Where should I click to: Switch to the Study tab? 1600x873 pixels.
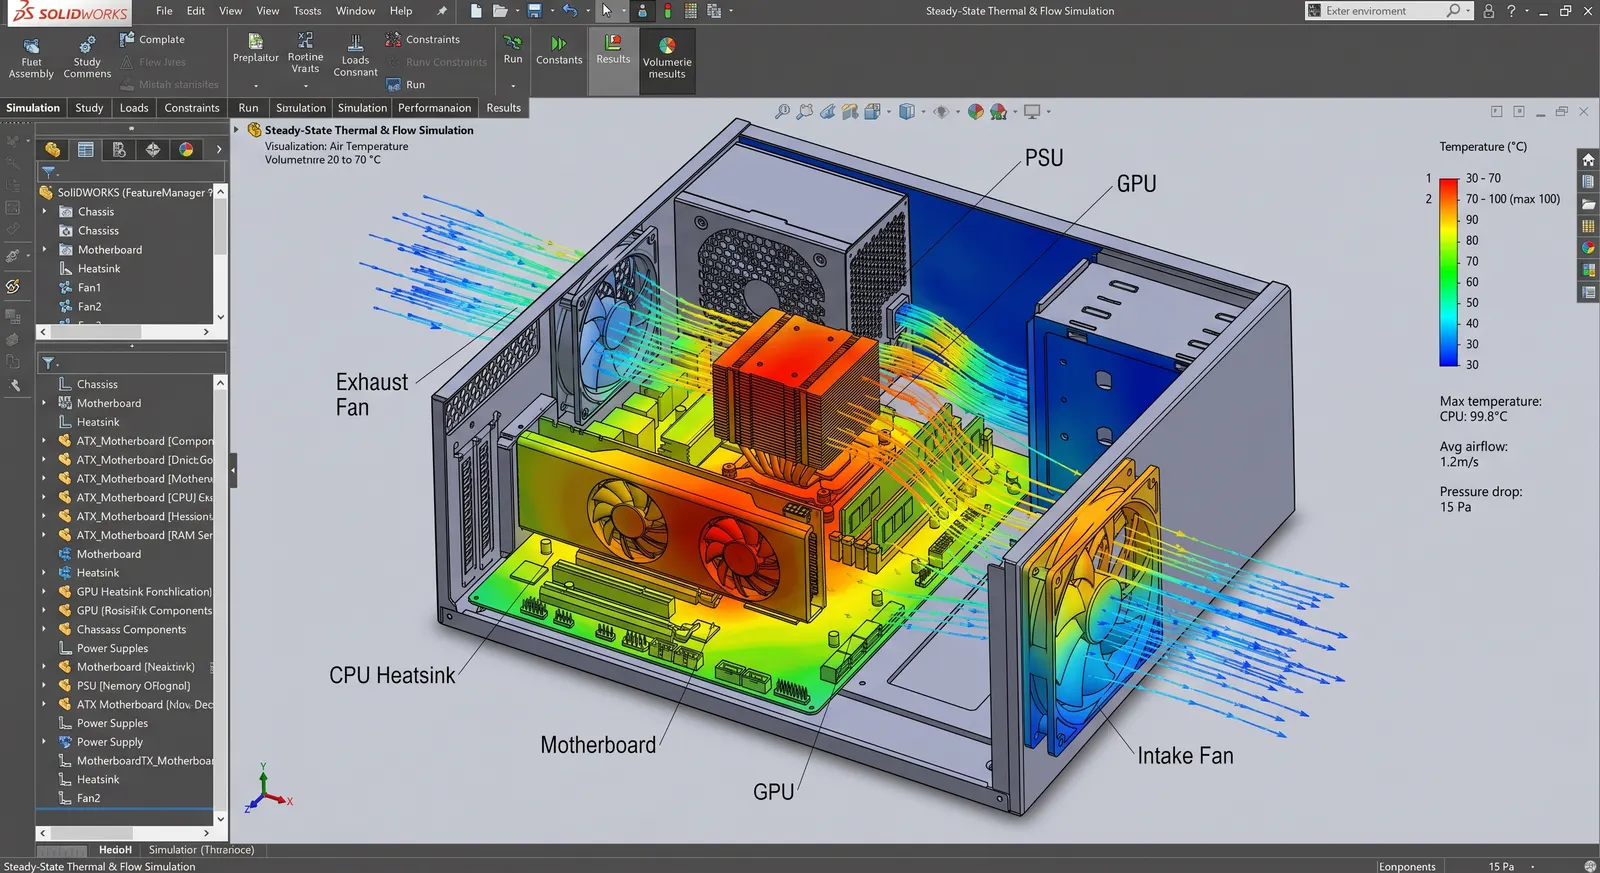pos(89,108)
